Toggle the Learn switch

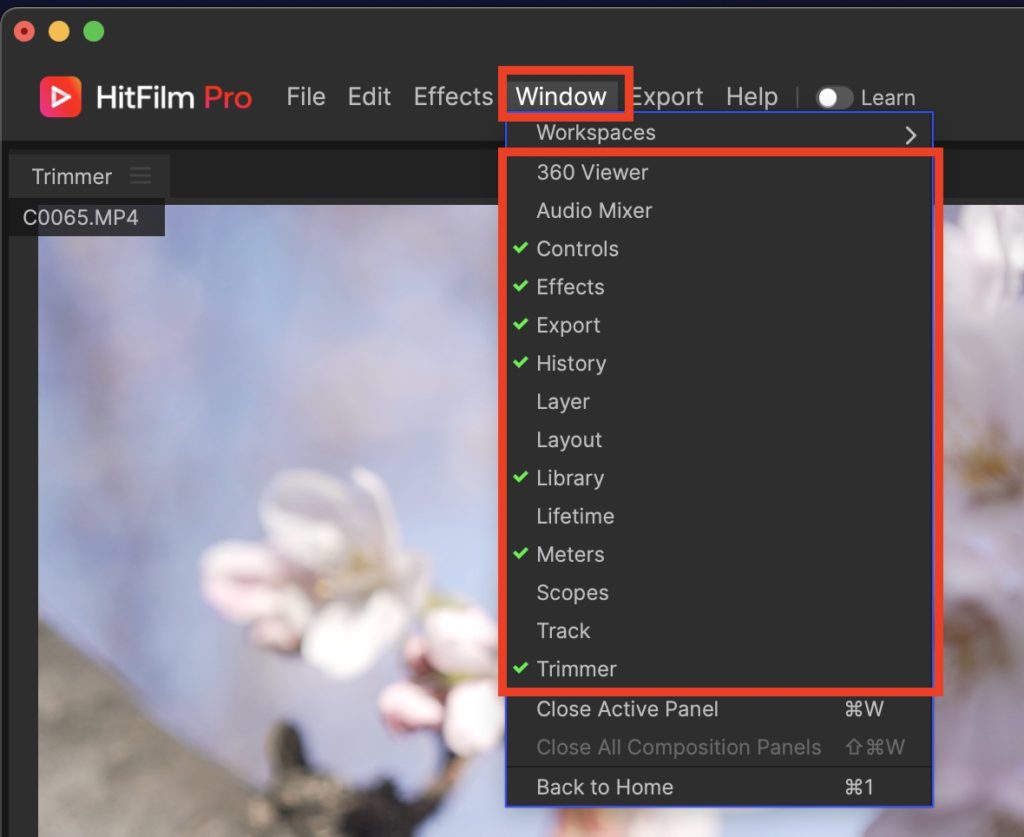tap(834, 98)
